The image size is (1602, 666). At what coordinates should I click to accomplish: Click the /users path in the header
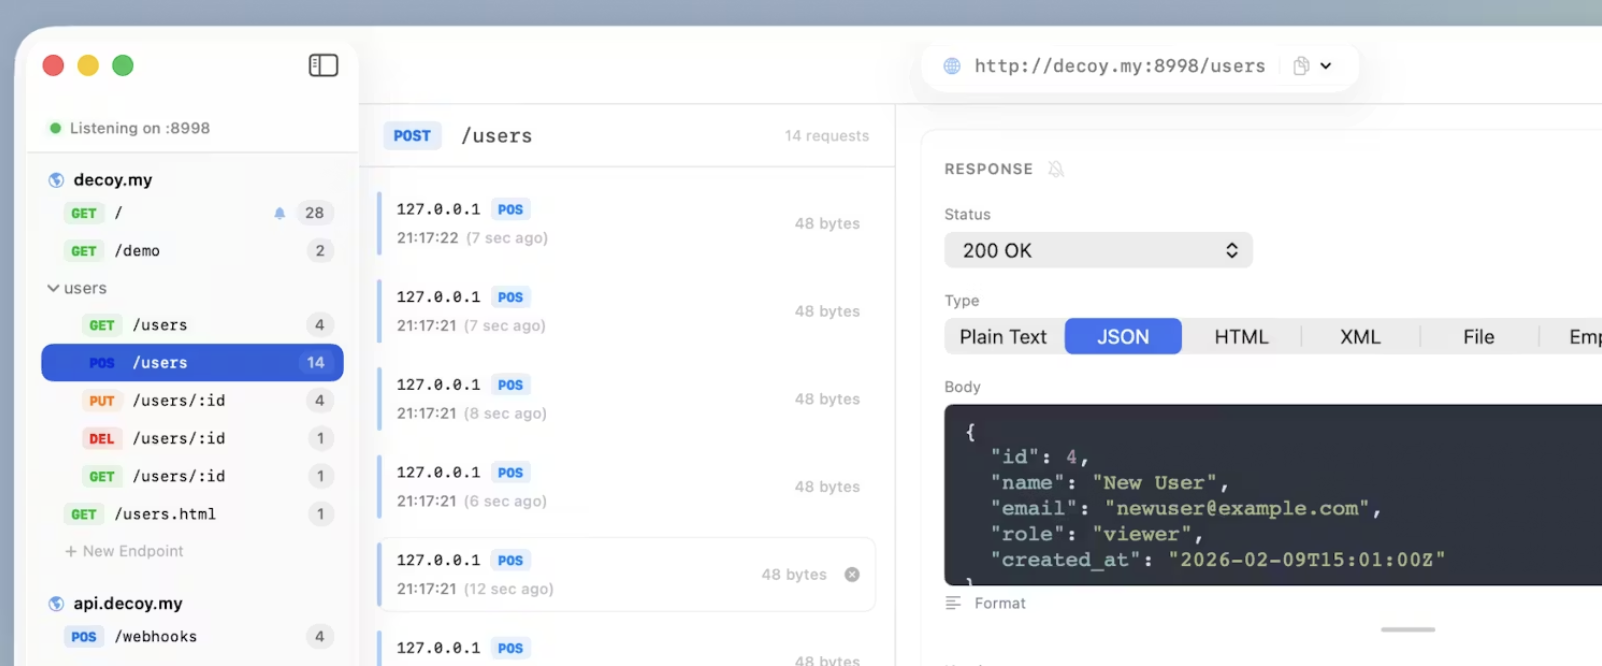coord(497,136)
